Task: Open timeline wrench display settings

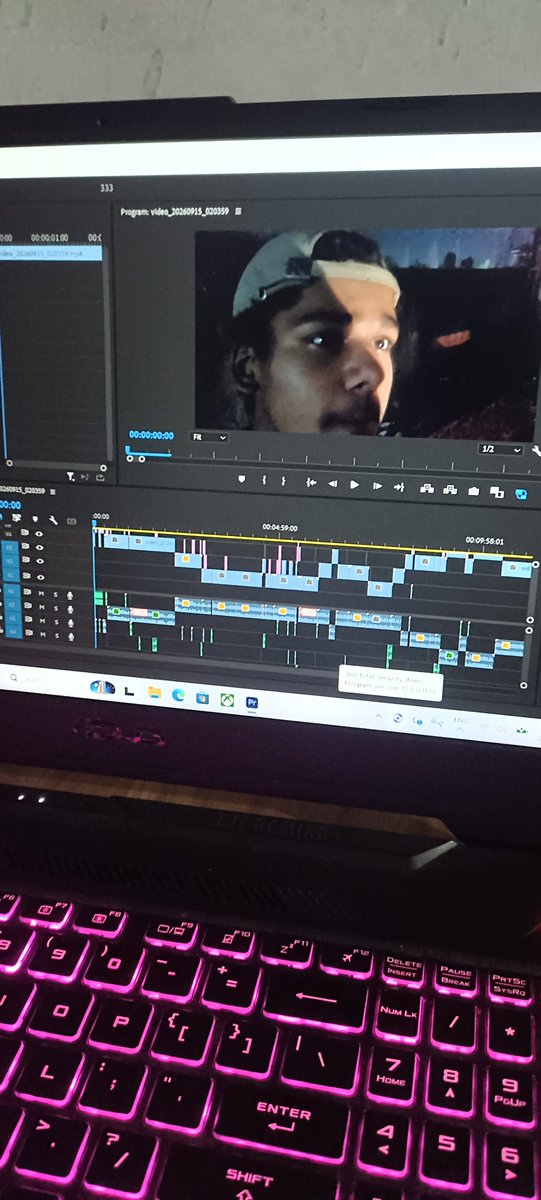Action: coord(53,520)
